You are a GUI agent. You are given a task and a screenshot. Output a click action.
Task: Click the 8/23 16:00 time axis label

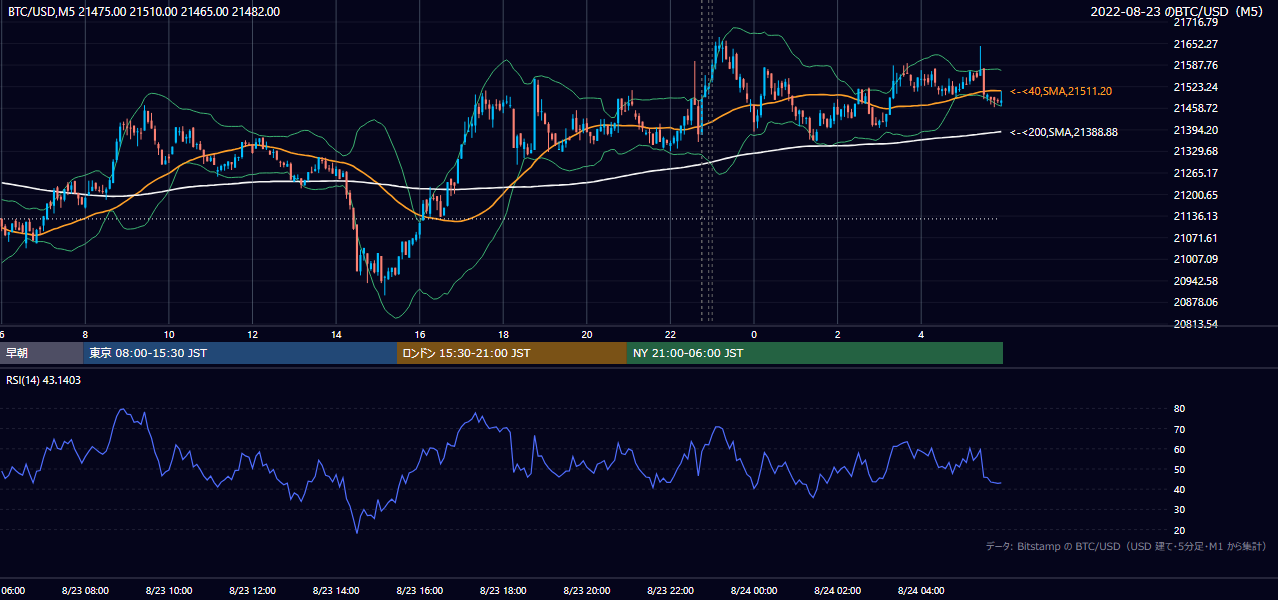coord(420,591)
